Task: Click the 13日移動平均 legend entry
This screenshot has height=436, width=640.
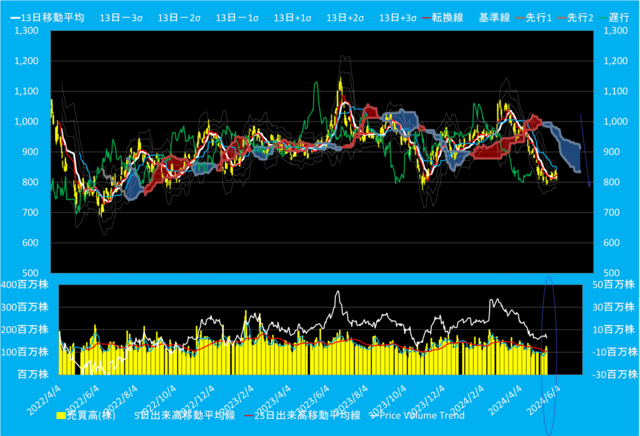Action: [48, 18]
